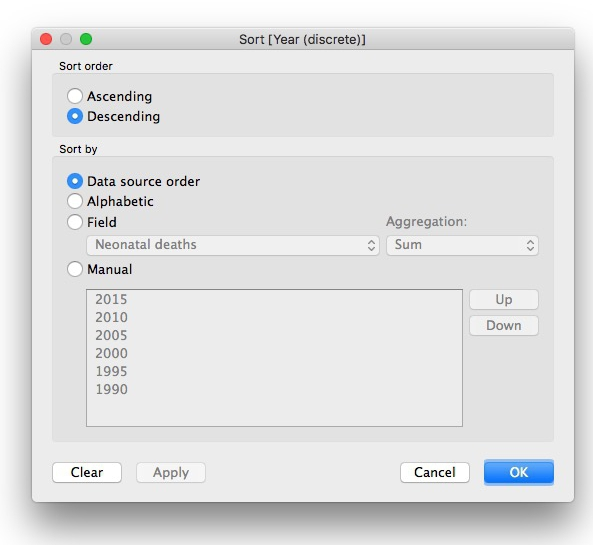The height and width of the screenshot is (545, 593).
Task: Click the Apply button
Action: (x=171, y=472)
